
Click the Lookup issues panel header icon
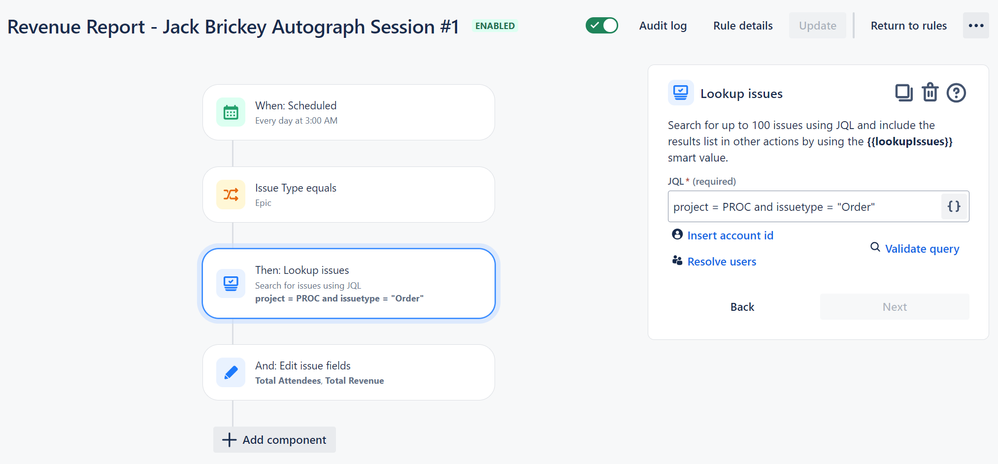[x=680, y=93]
